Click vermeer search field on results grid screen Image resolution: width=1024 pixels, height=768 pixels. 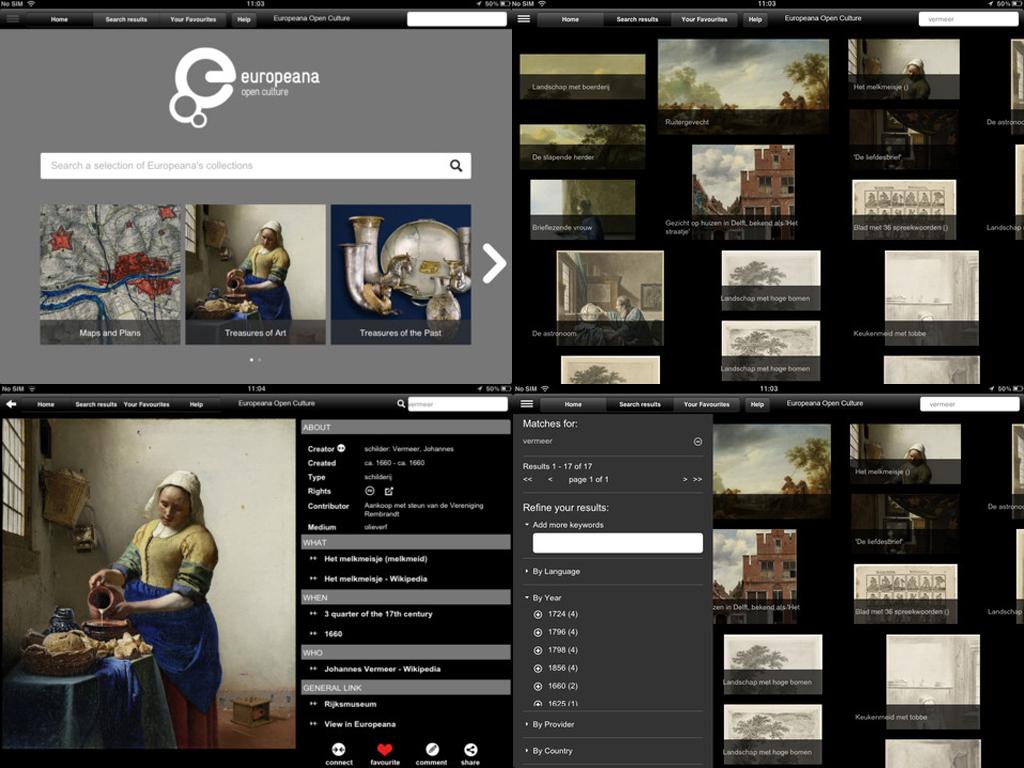coord(968,19)
